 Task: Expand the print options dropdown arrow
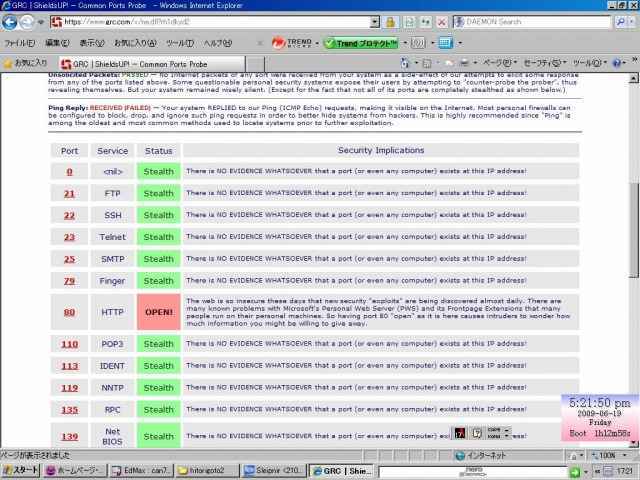475,63
